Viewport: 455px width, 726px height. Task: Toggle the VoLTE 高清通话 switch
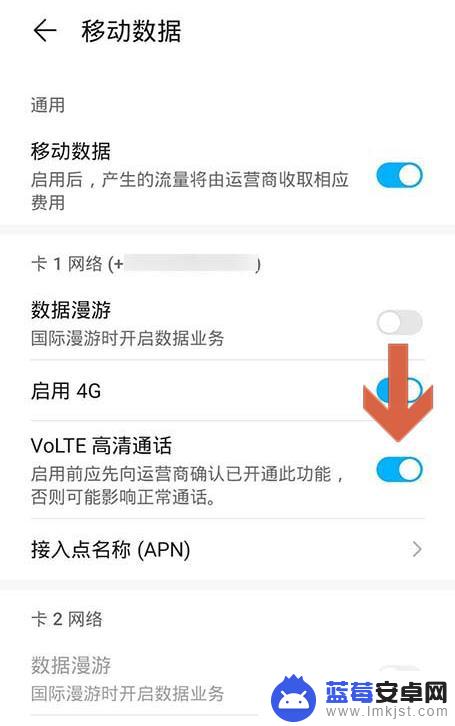pyautogui.click(x=399, y=470)
